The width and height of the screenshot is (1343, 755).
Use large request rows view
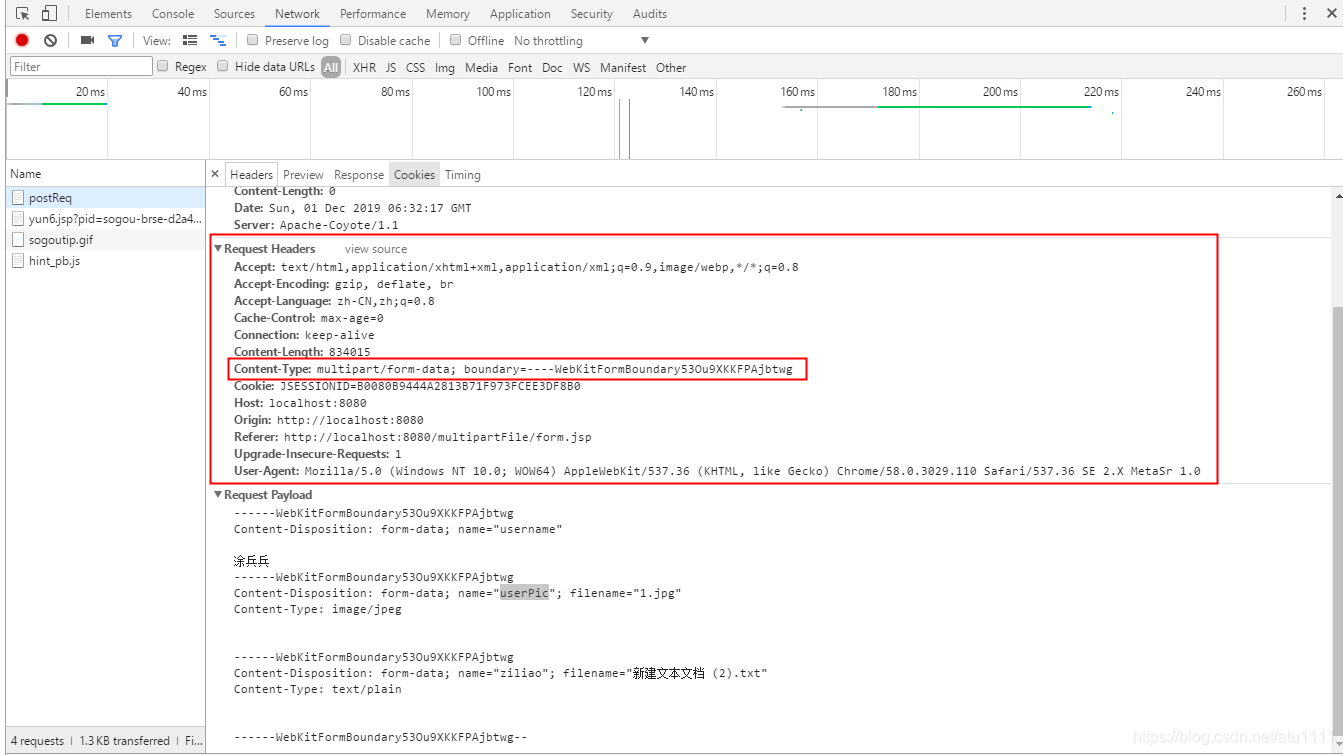pos(189,40)
